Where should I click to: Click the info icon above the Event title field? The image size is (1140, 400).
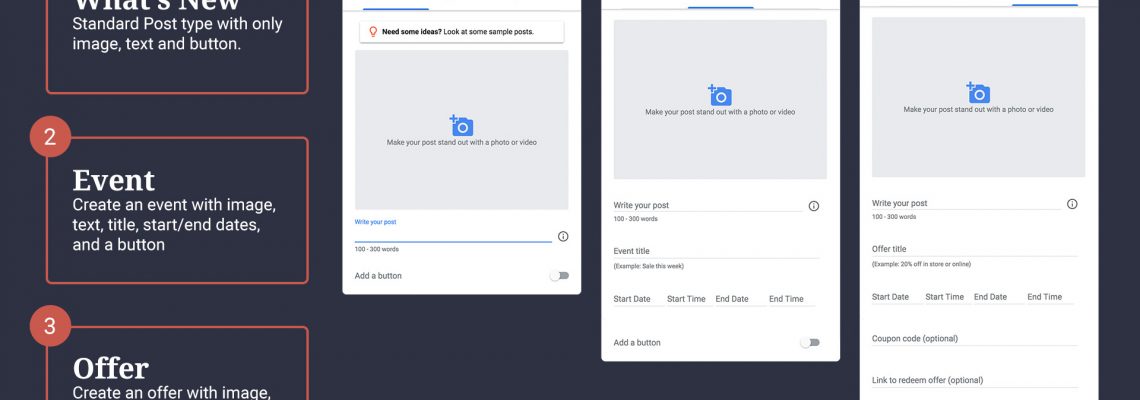[813, 206]
